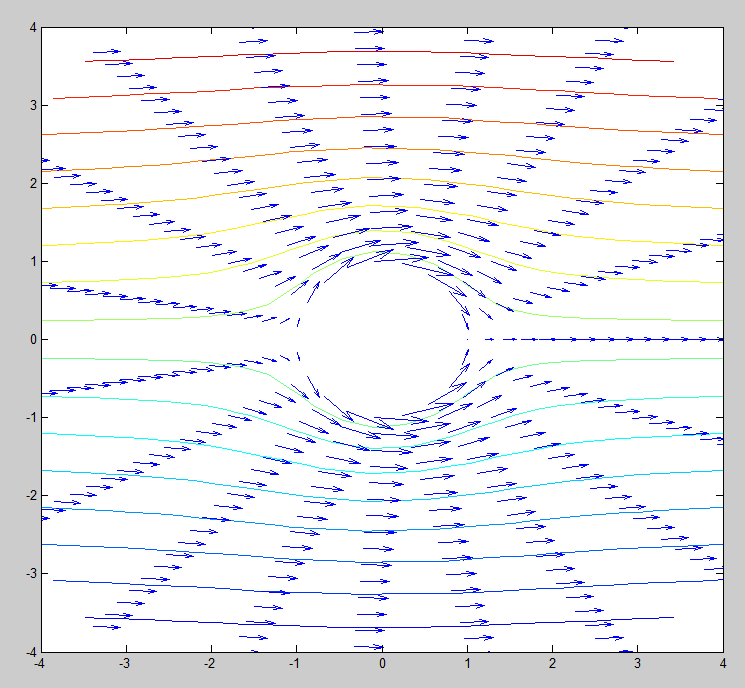Click the x-axis tick label -1
Image resolution: width=745 pixels, height=688 pixels.
pyautogui.click(x=294, y=663)
